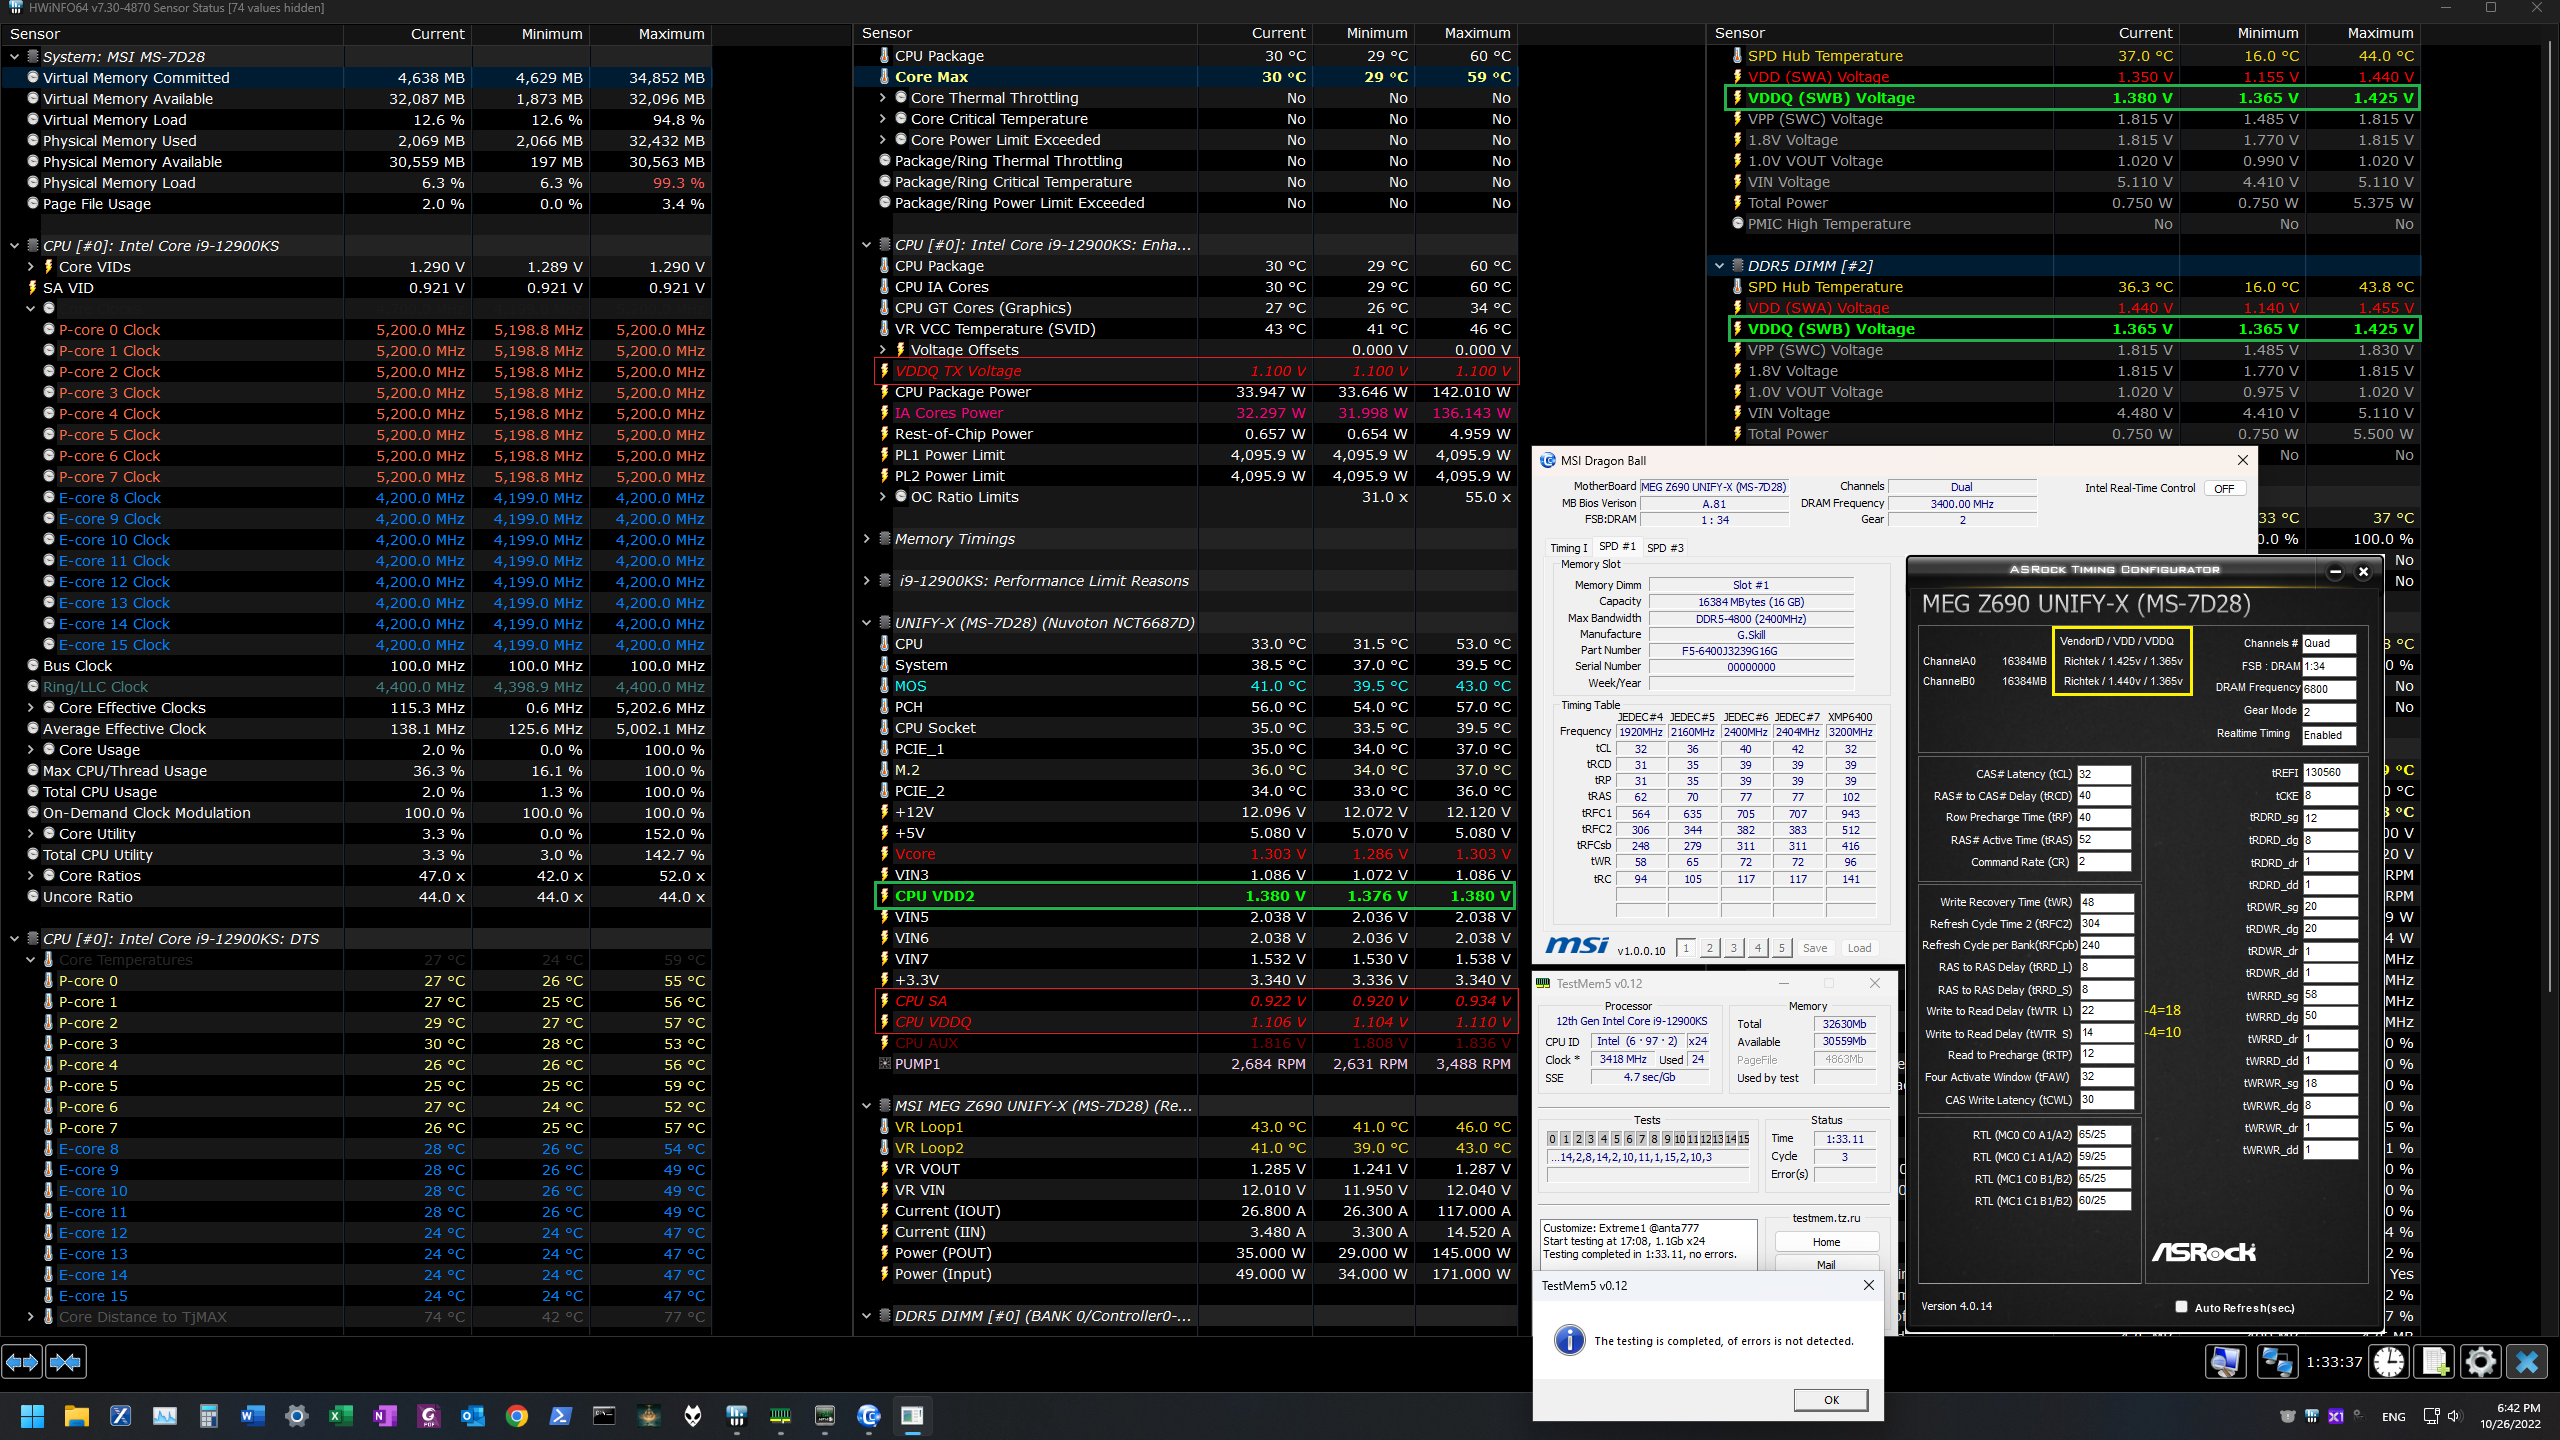Collapse the DDR5 DIMM [#2] group
This screenshot has width=2560, height=1440.
point(1720,266)
